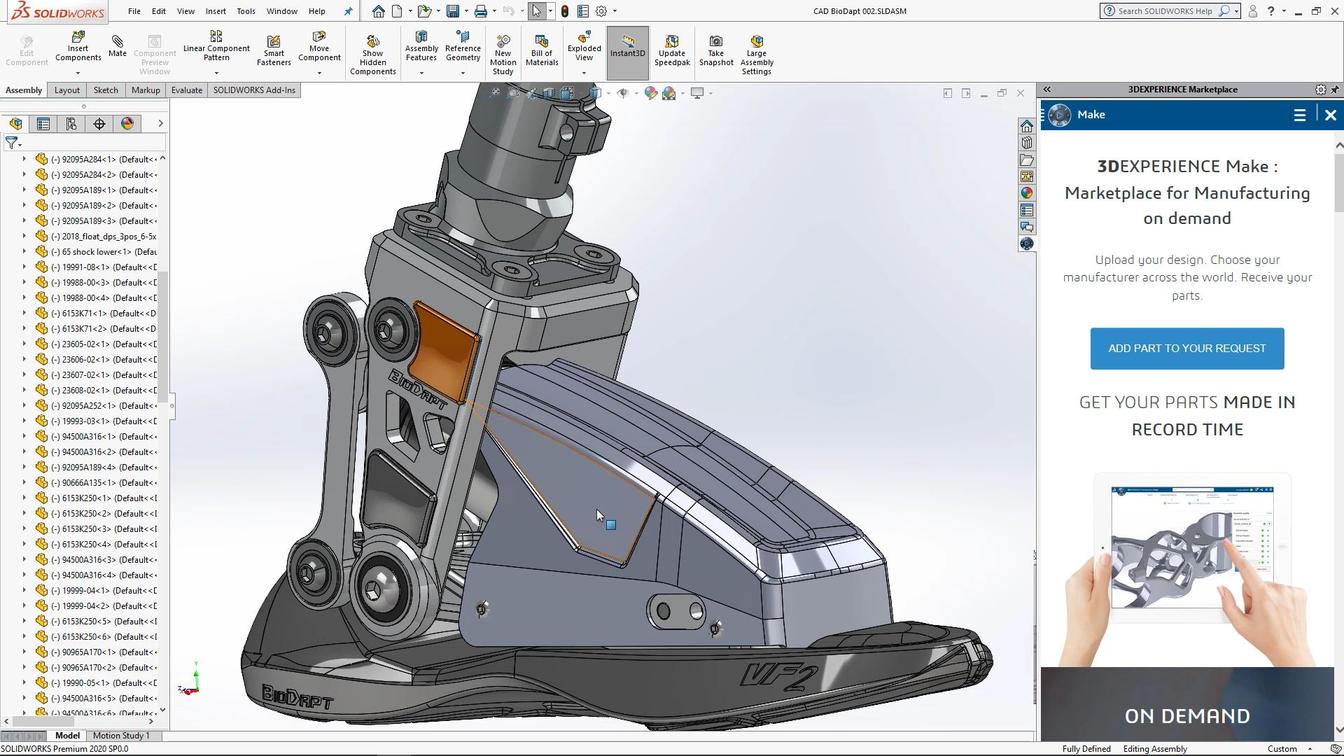Click Show Hidden Components
The image size is (1344, 756).
click(373, 55)
